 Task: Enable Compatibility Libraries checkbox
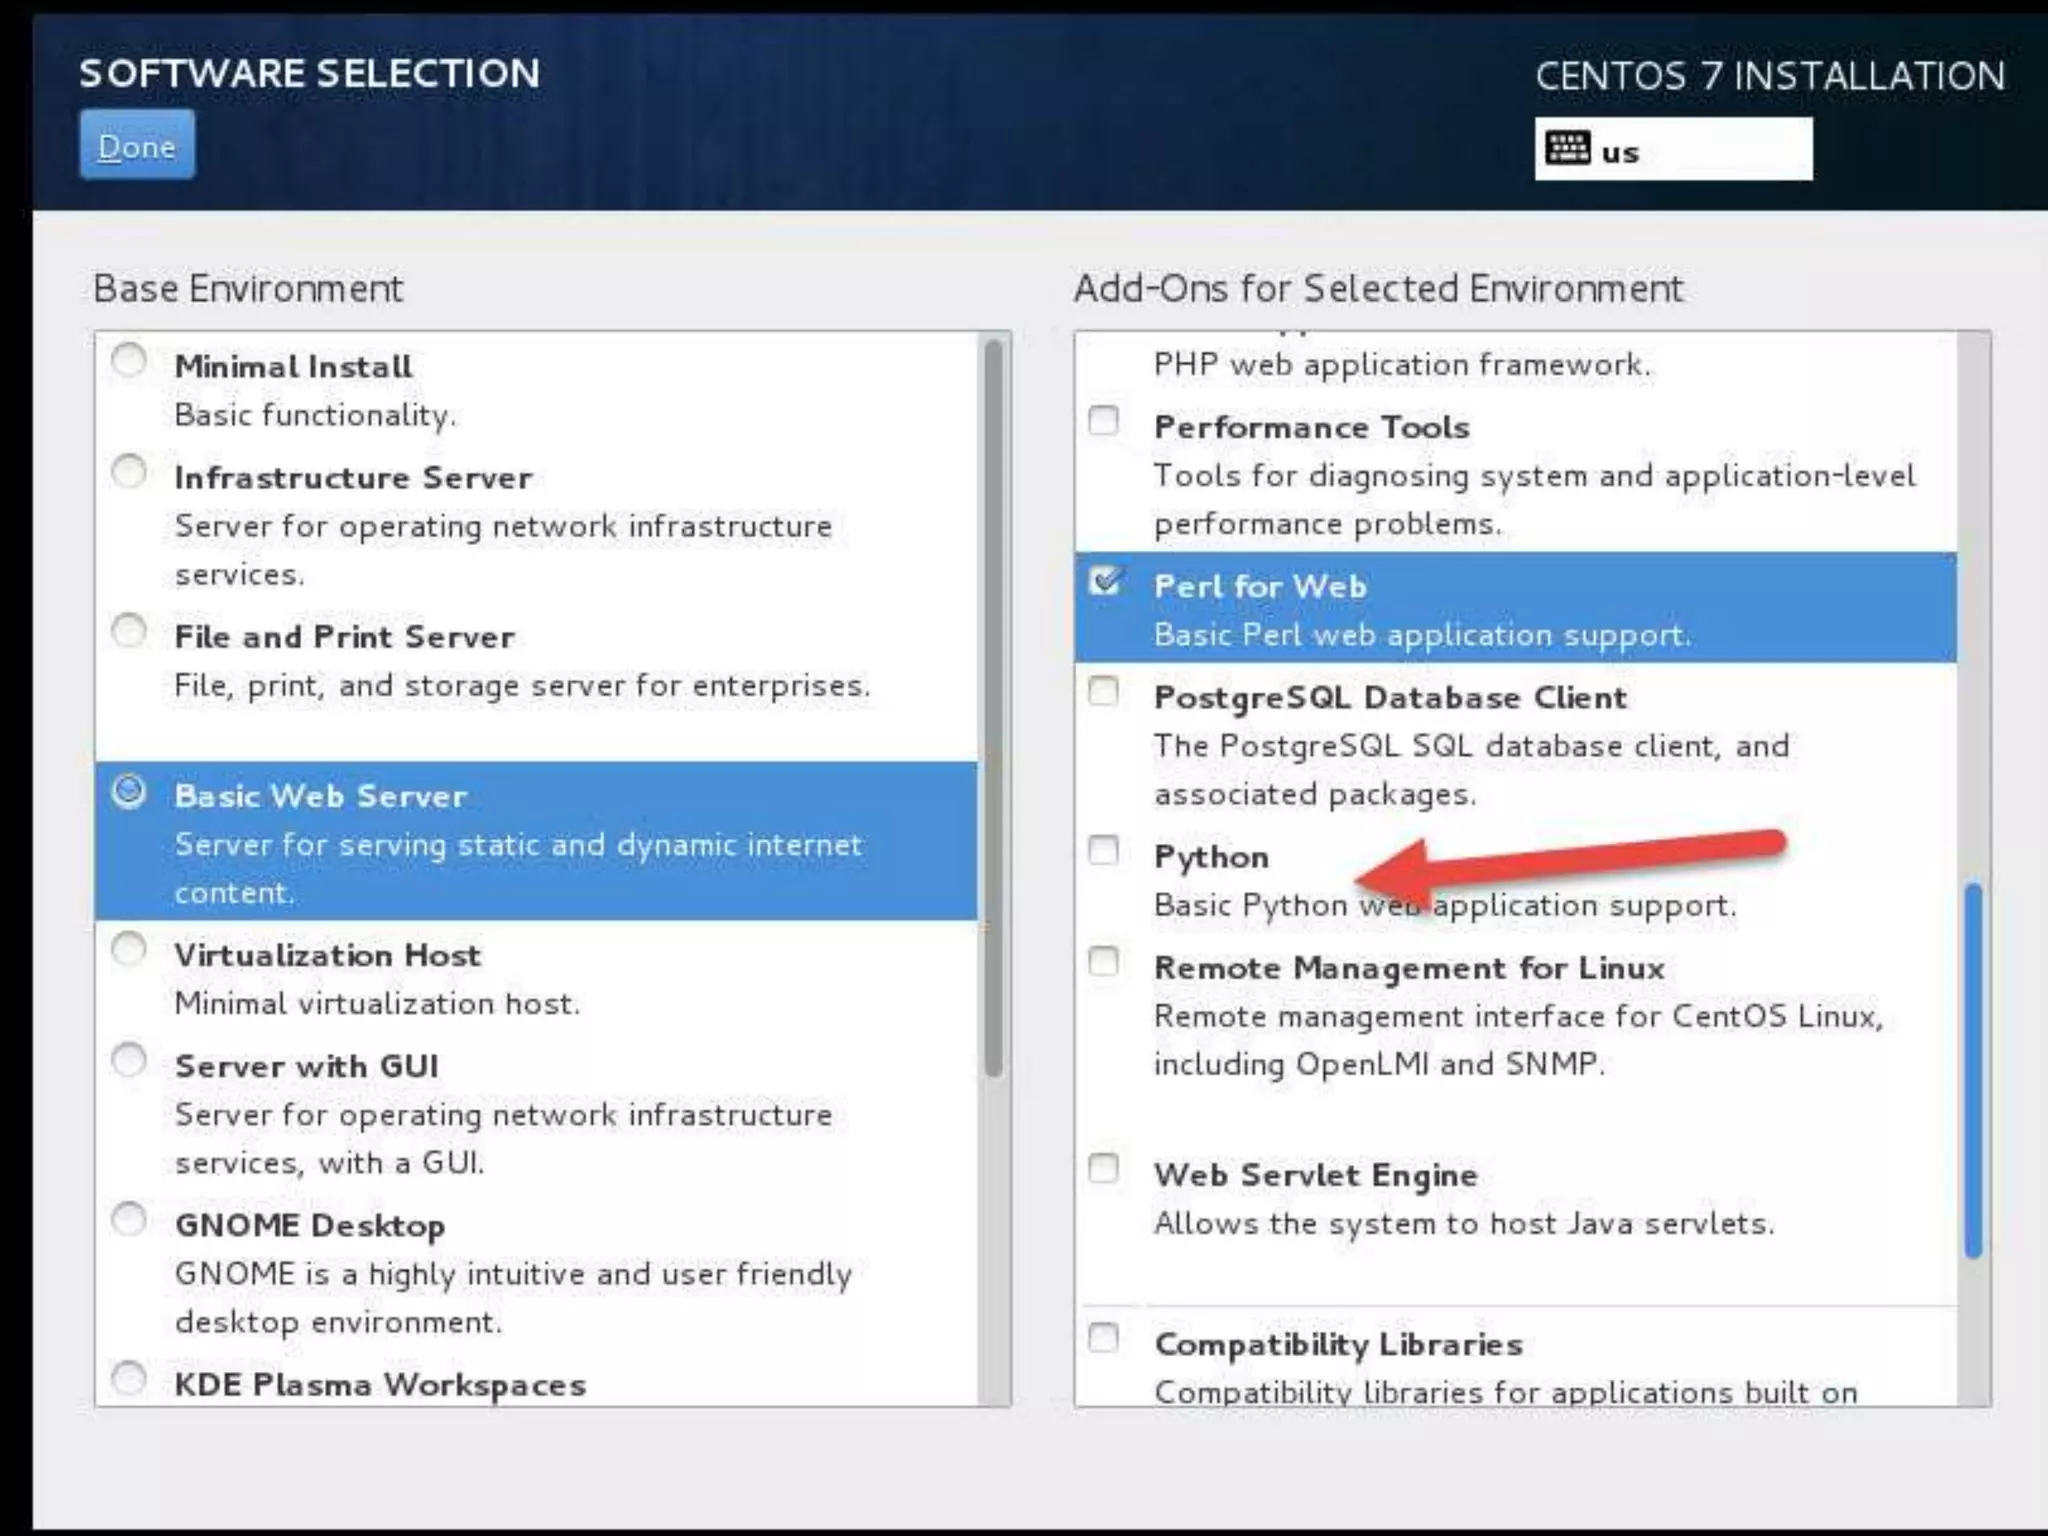(1103, 1338)
